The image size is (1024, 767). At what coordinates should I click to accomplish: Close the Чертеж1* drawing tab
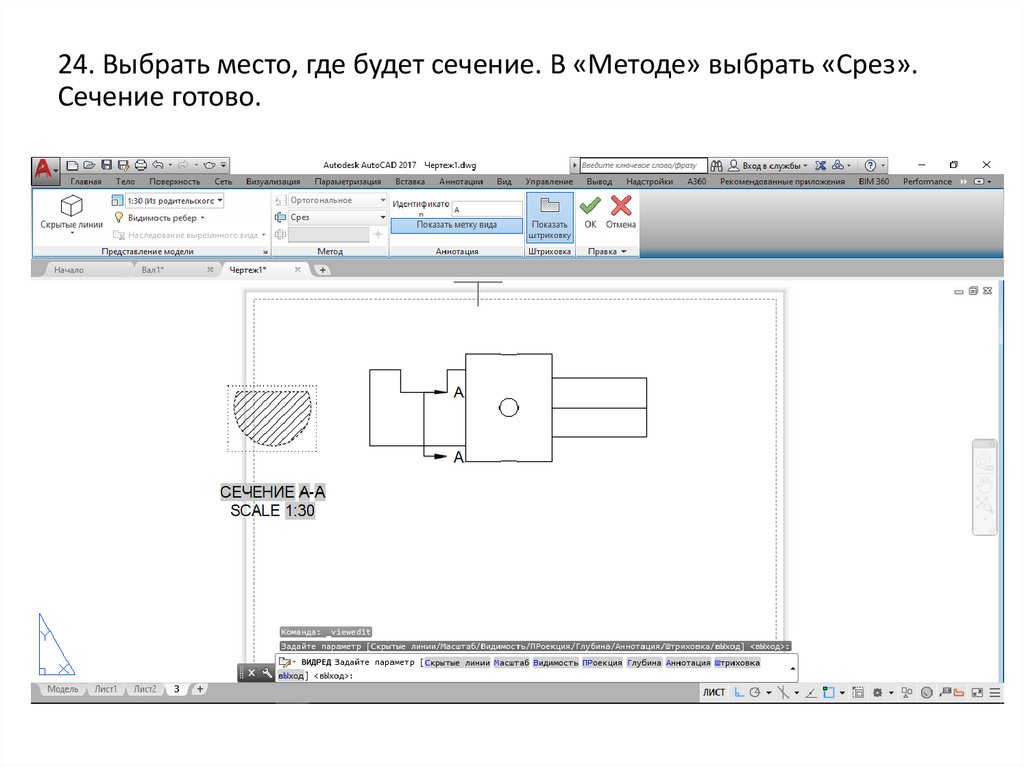click(x=297, y=269)
